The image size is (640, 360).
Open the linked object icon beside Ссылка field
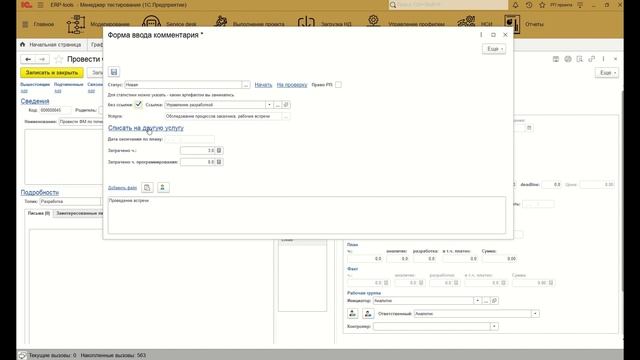pos(286,105)
